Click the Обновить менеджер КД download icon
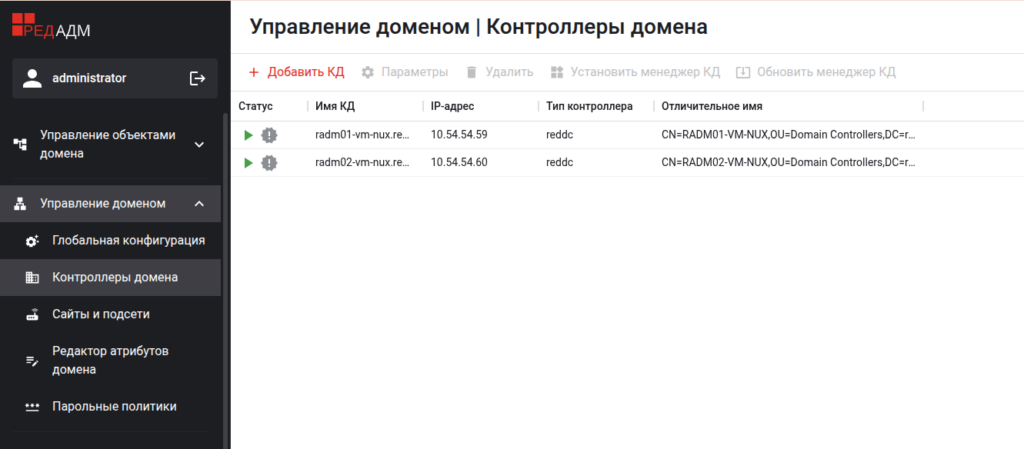Viewport: 1024px width, 449px height. pos(743,72)
